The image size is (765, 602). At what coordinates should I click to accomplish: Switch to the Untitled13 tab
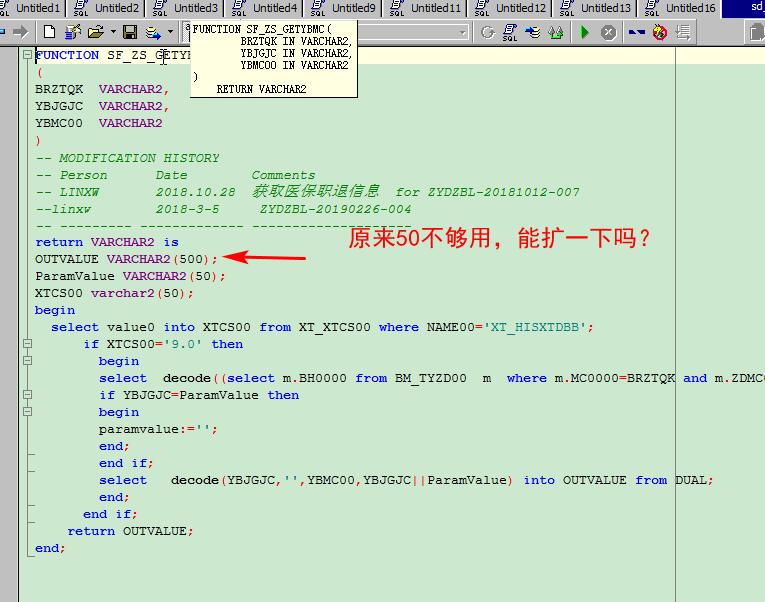pyautogui.click(x=595, y=8)
